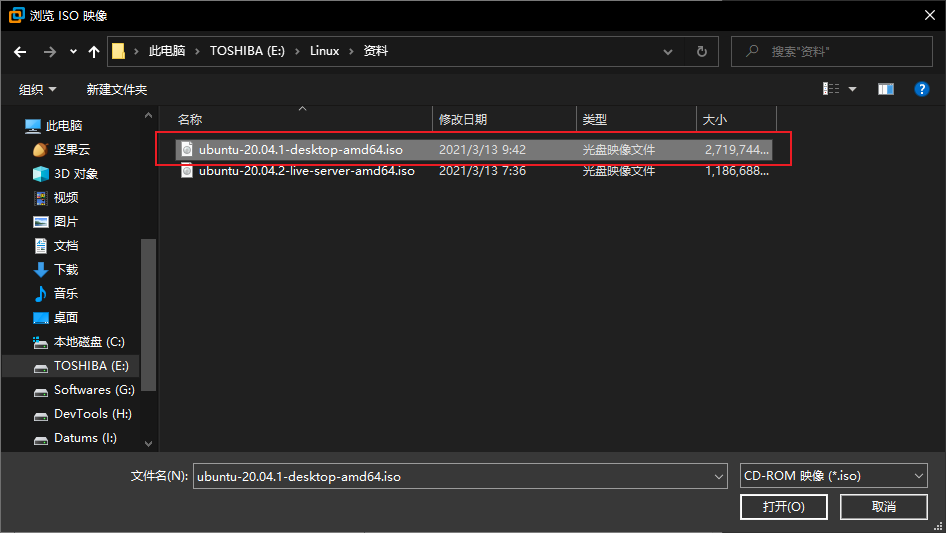The width and height of the screenshot is (946, 533).
Task: Open Softwares (G:) drive in sidebar
Action: click(83, 390)
